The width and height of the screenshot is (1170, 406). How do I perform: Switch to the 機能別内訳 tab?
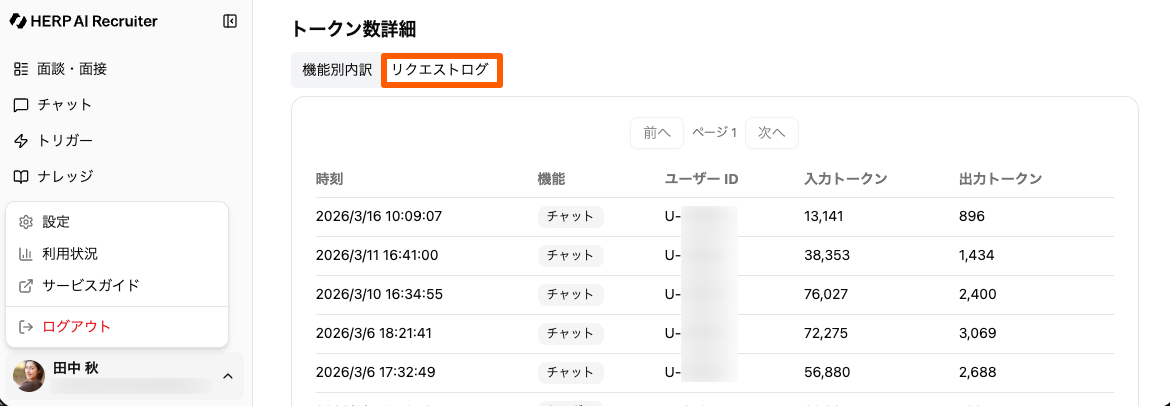337,70
